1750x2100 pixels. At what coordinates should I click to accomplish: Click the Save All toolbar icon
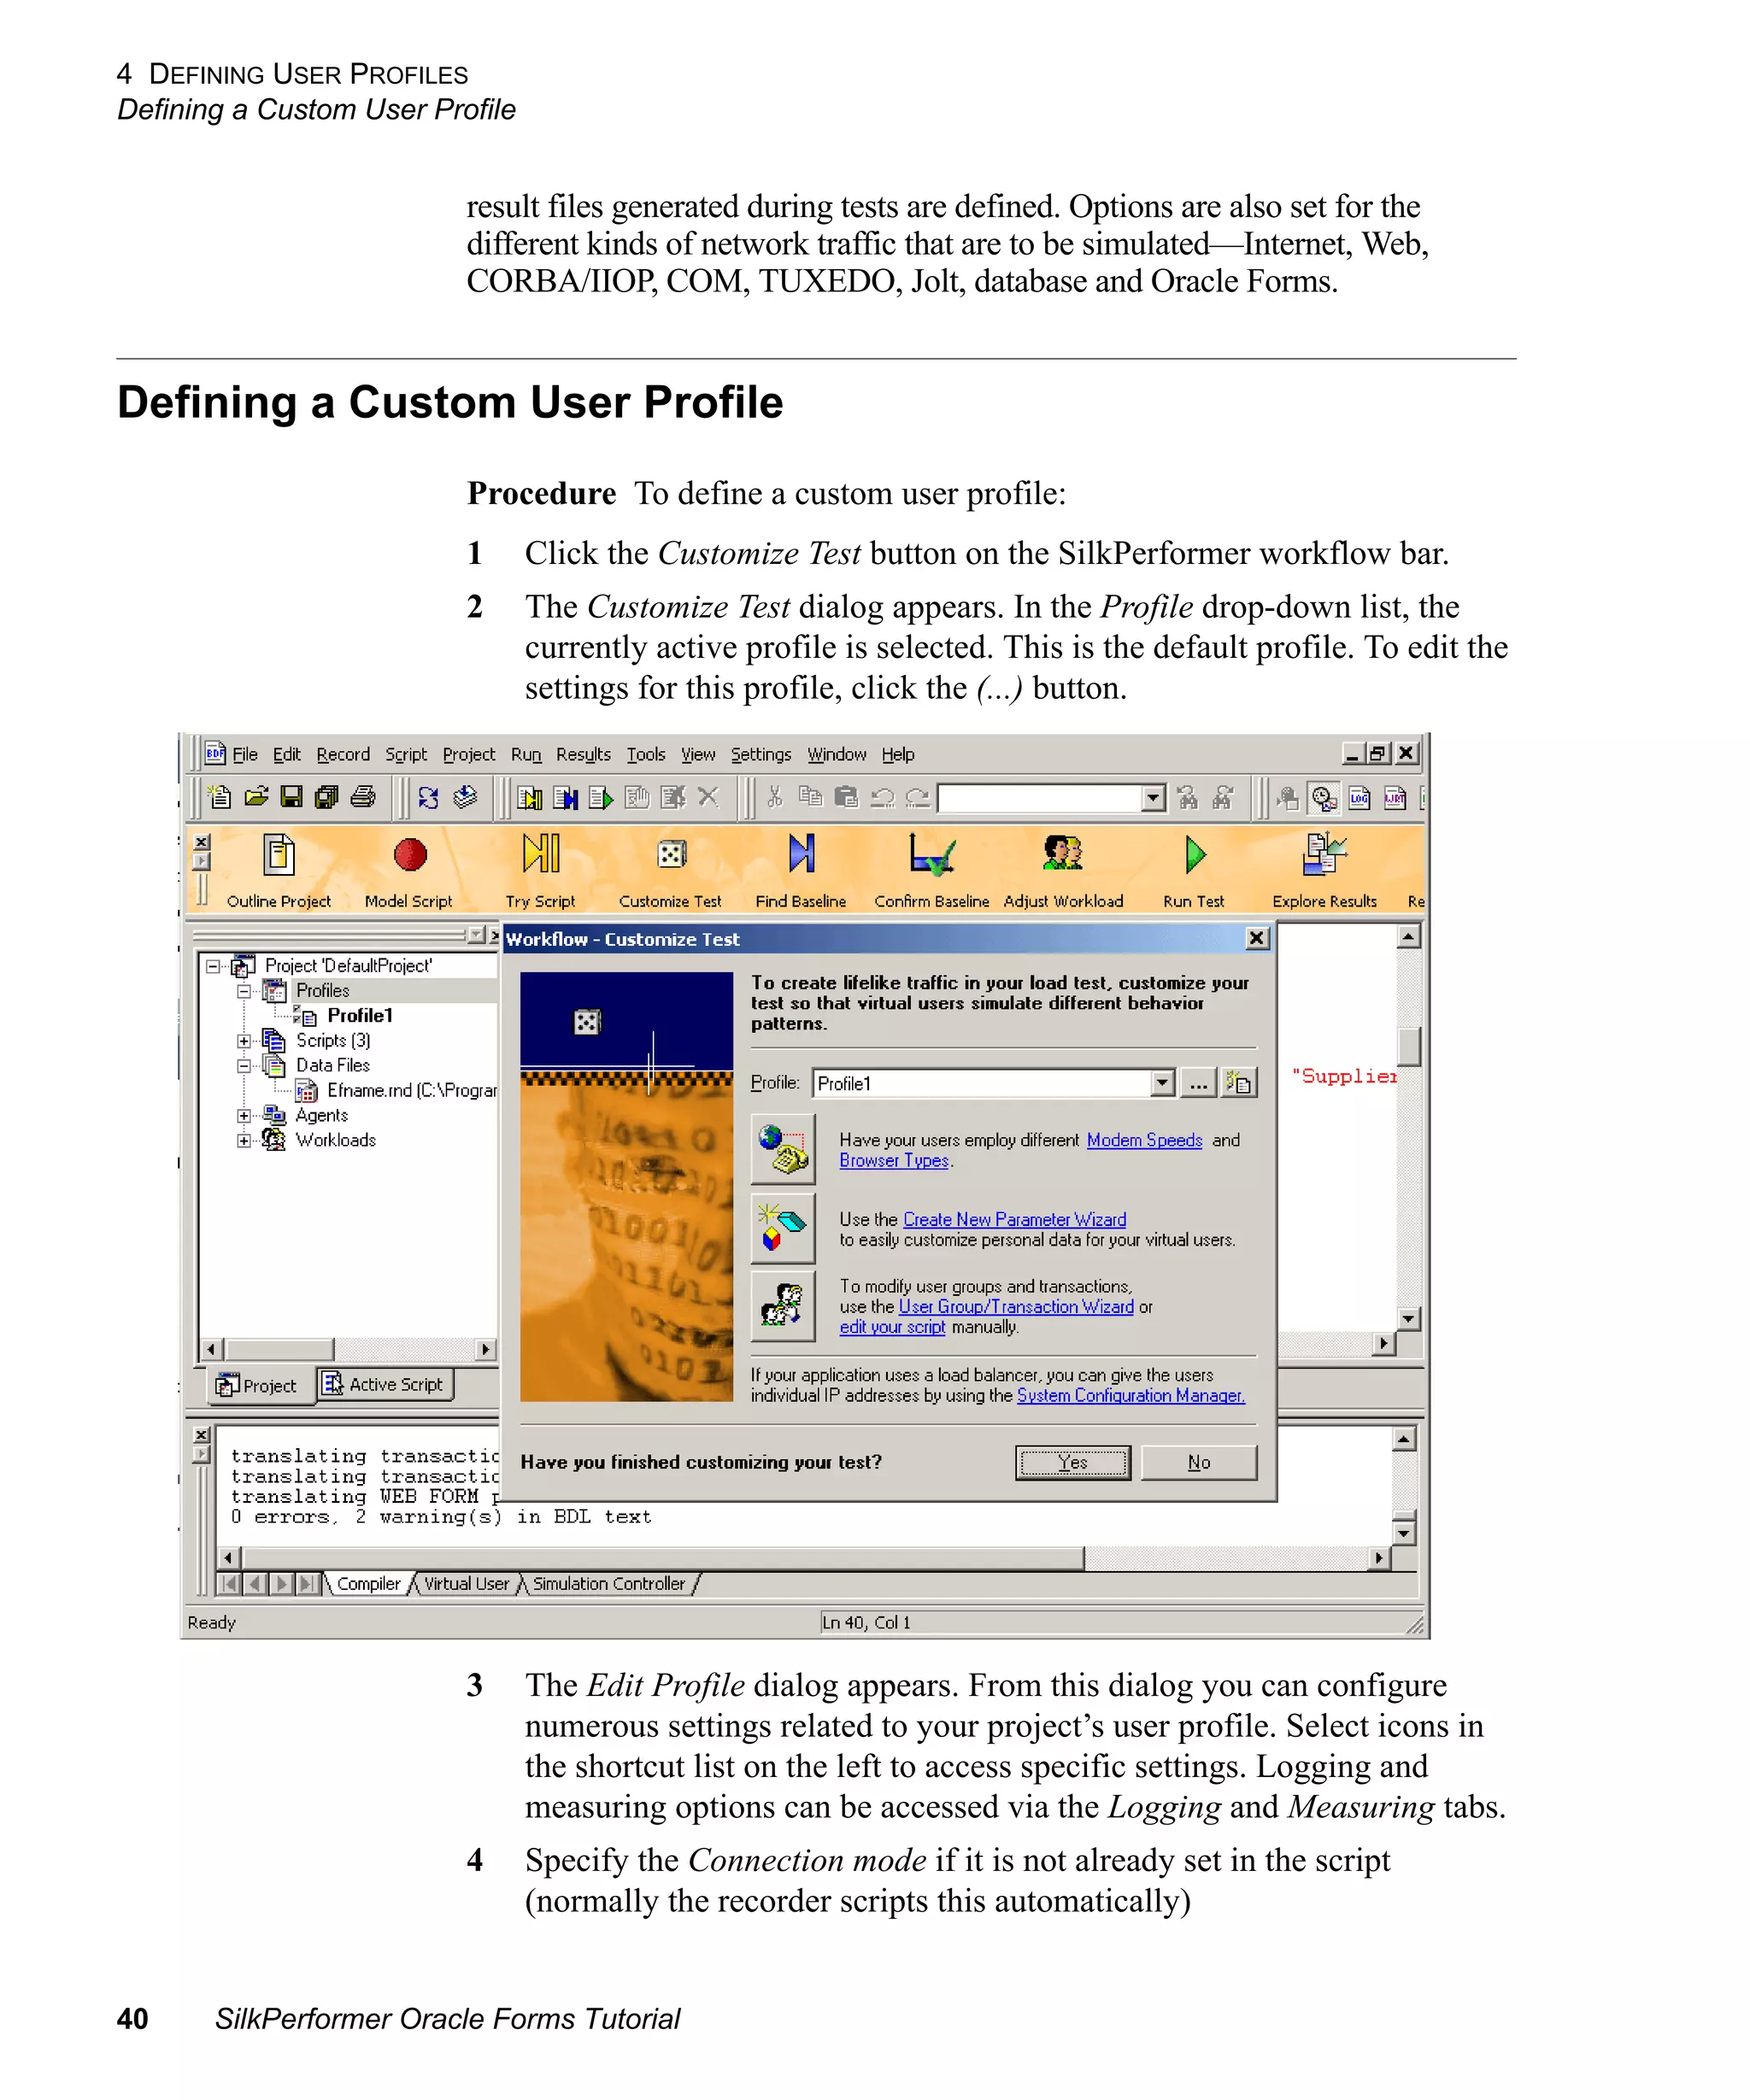pos(326,797)
